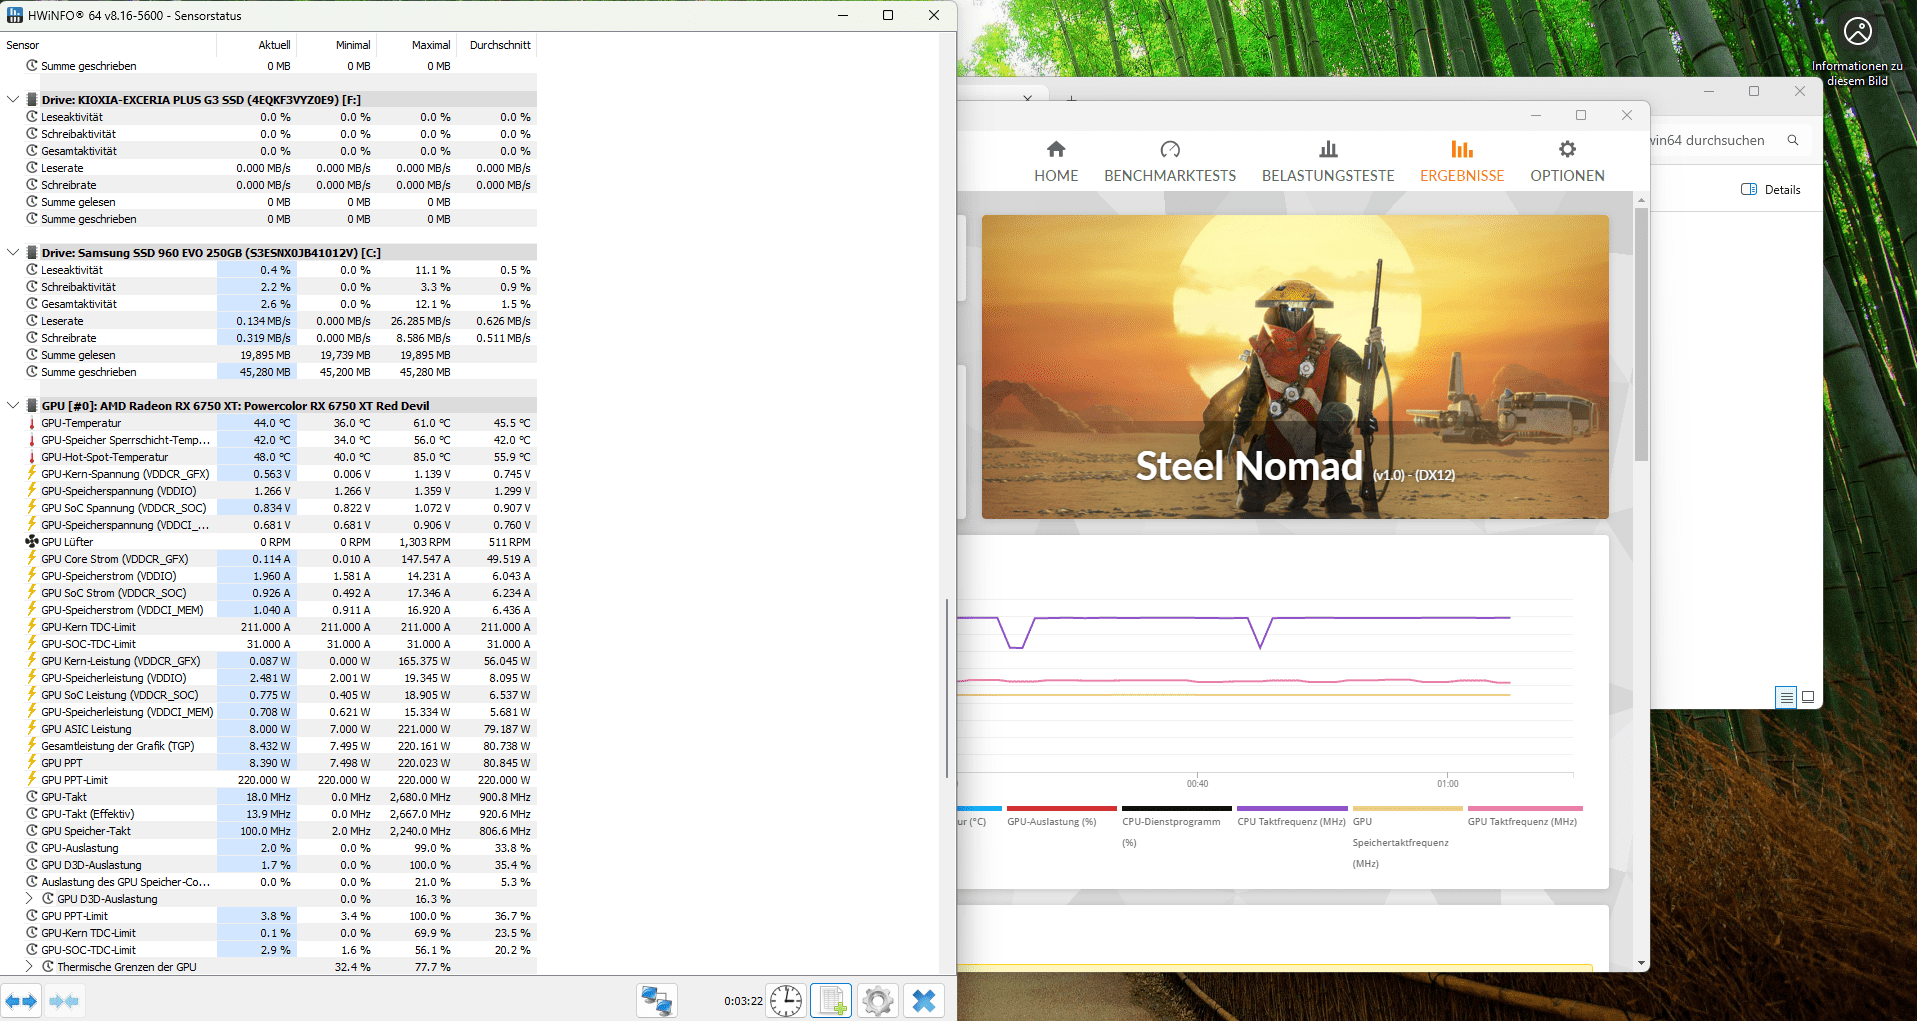The width and height of the screenshot is (1917, 1021).
Task: Click the lightning icon beside GPU PPT-Limit watts row
Action: [x=32, y=780]
